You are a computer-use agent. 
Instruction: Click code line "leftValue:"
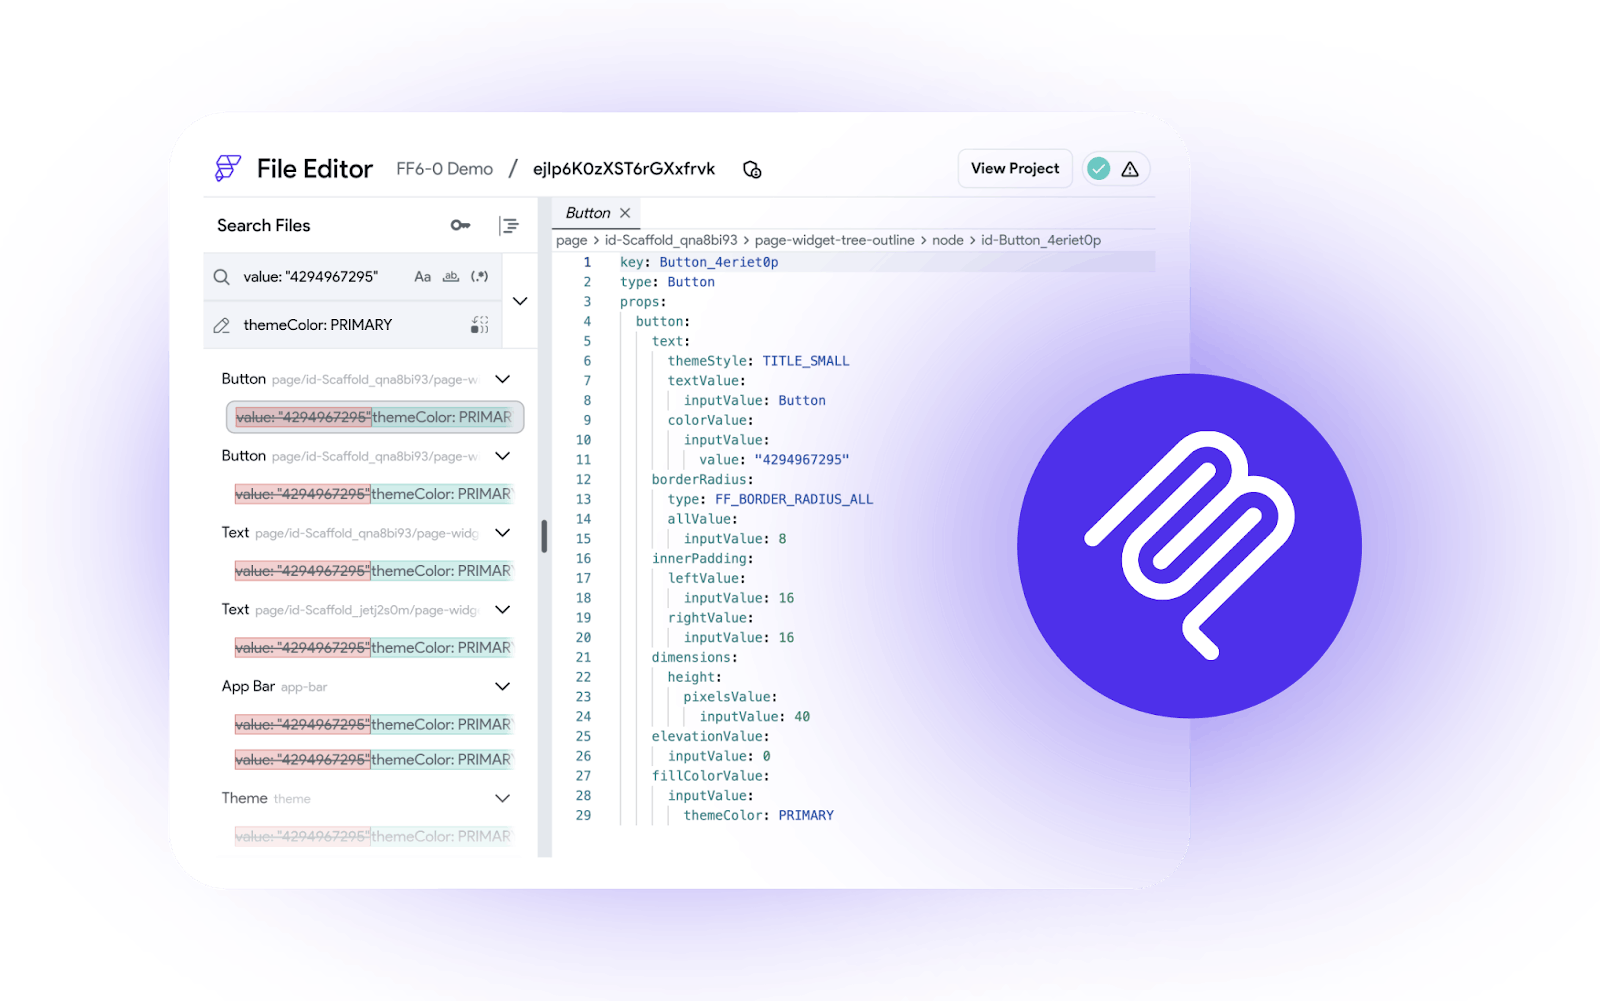tap(707, 578)
